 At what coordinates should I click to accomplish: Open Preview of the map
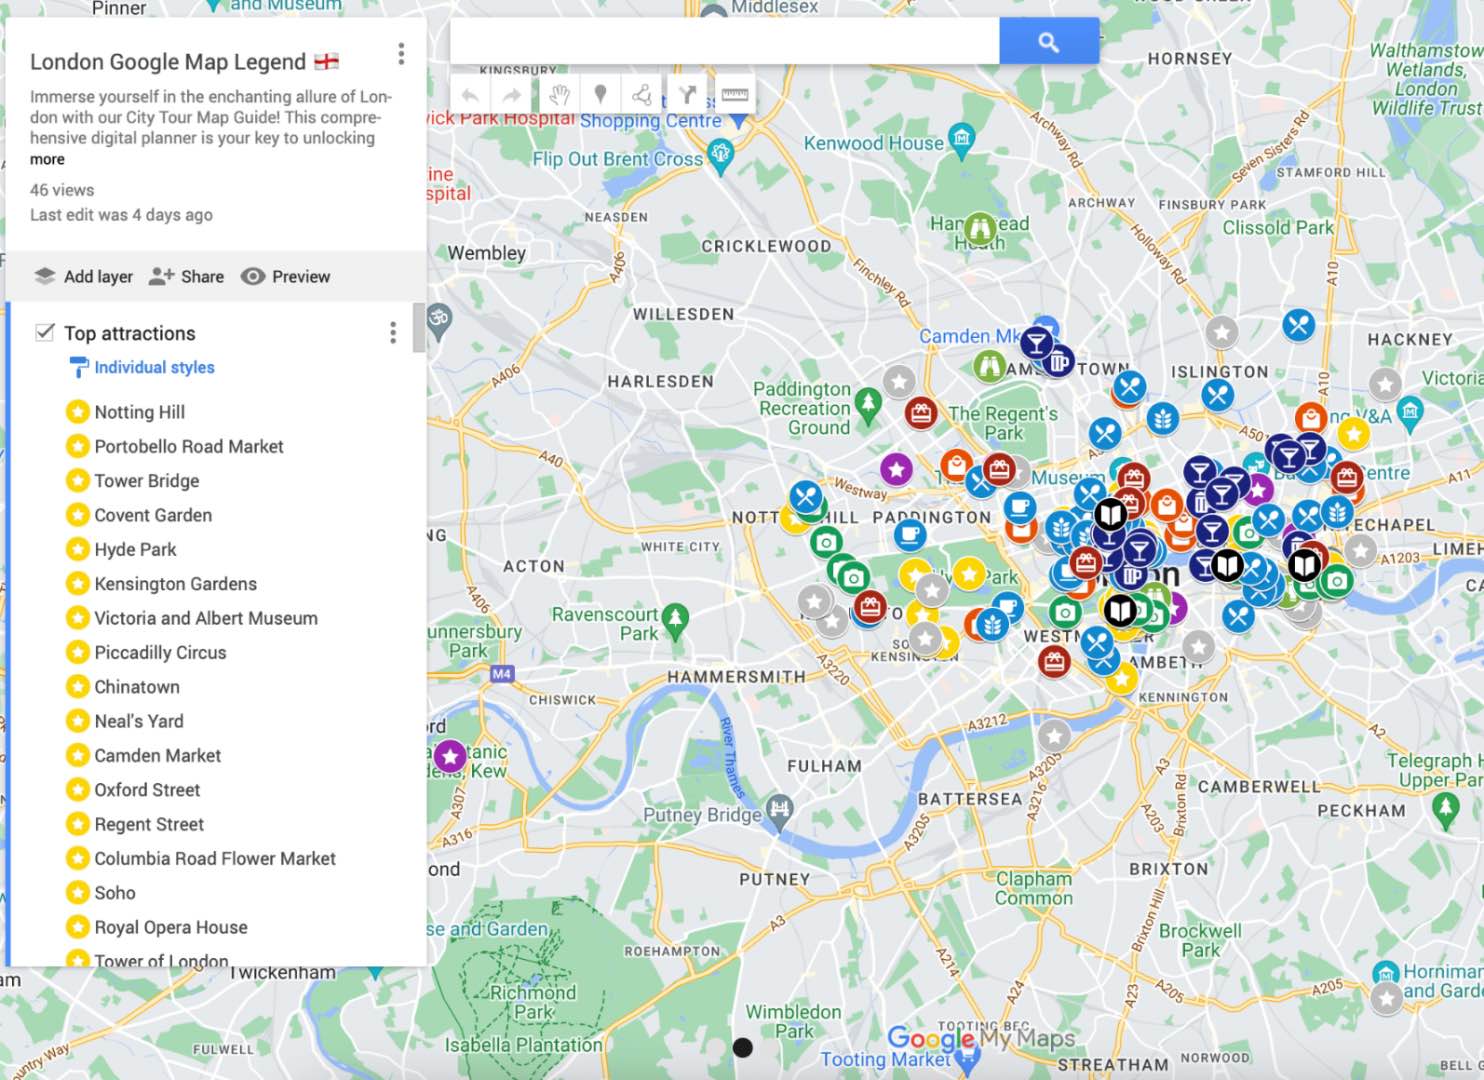click(x=286, y=277)
